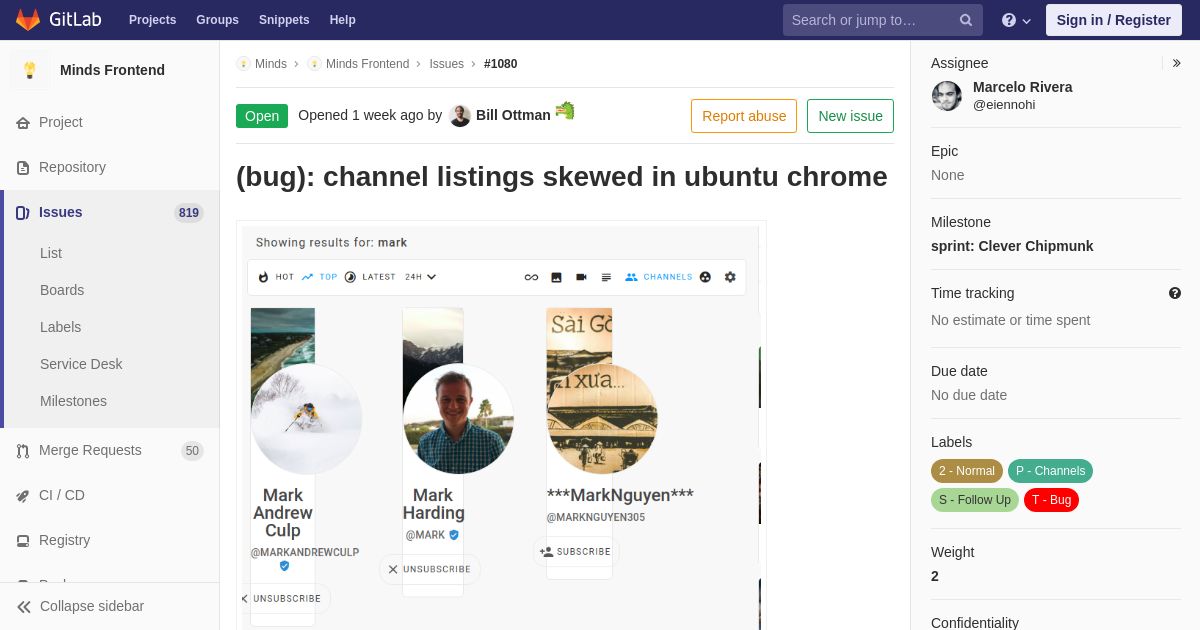
Task: Open Milestones in sidebar
Action: [x=73, y=401]
